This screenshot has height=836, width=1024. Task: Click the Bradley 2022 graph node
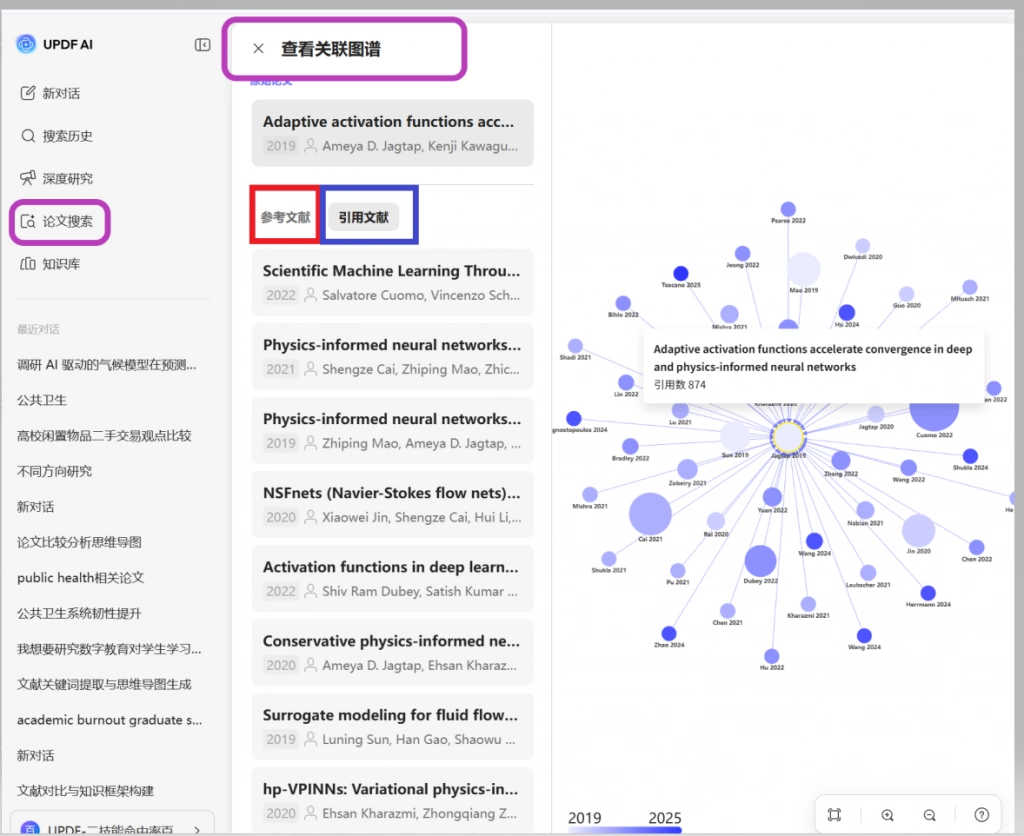tap(630, 446)
